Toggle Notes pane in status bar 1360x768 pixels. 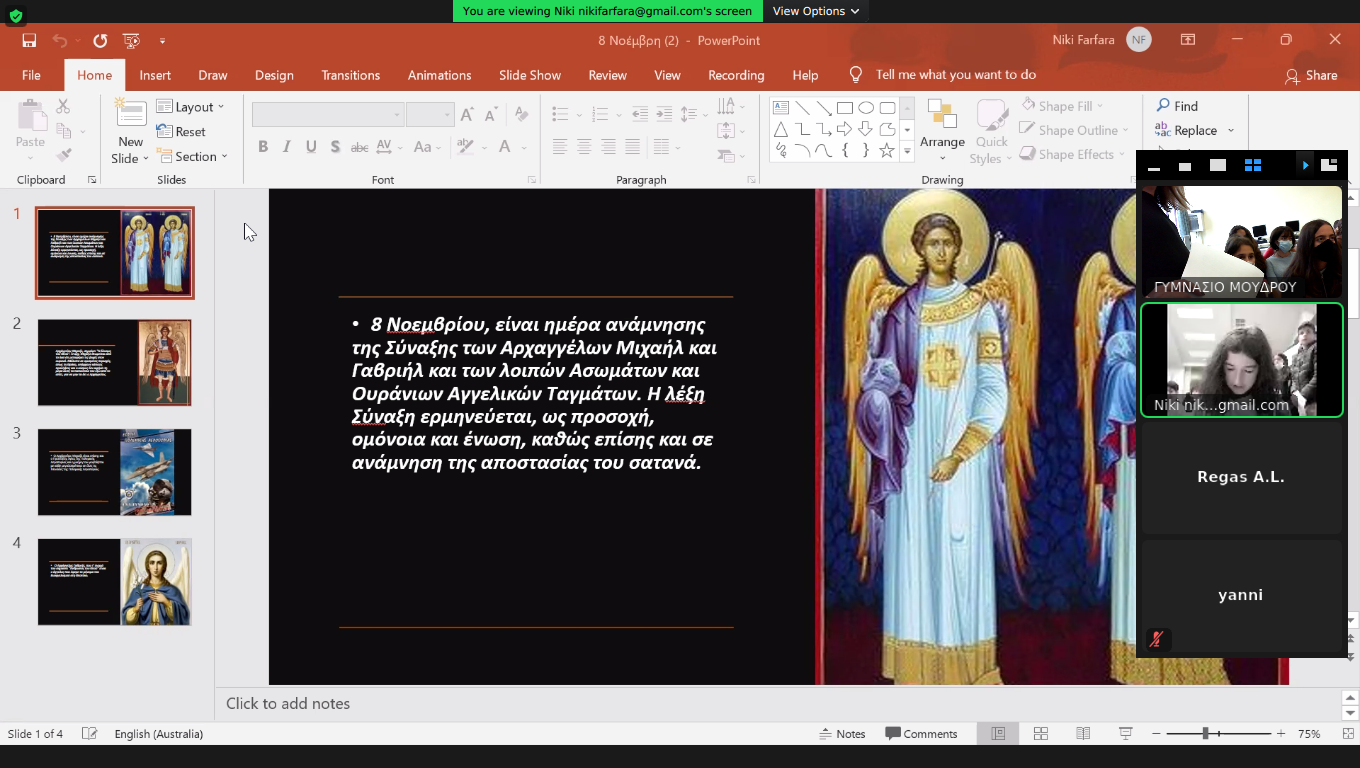coord(841,733)
